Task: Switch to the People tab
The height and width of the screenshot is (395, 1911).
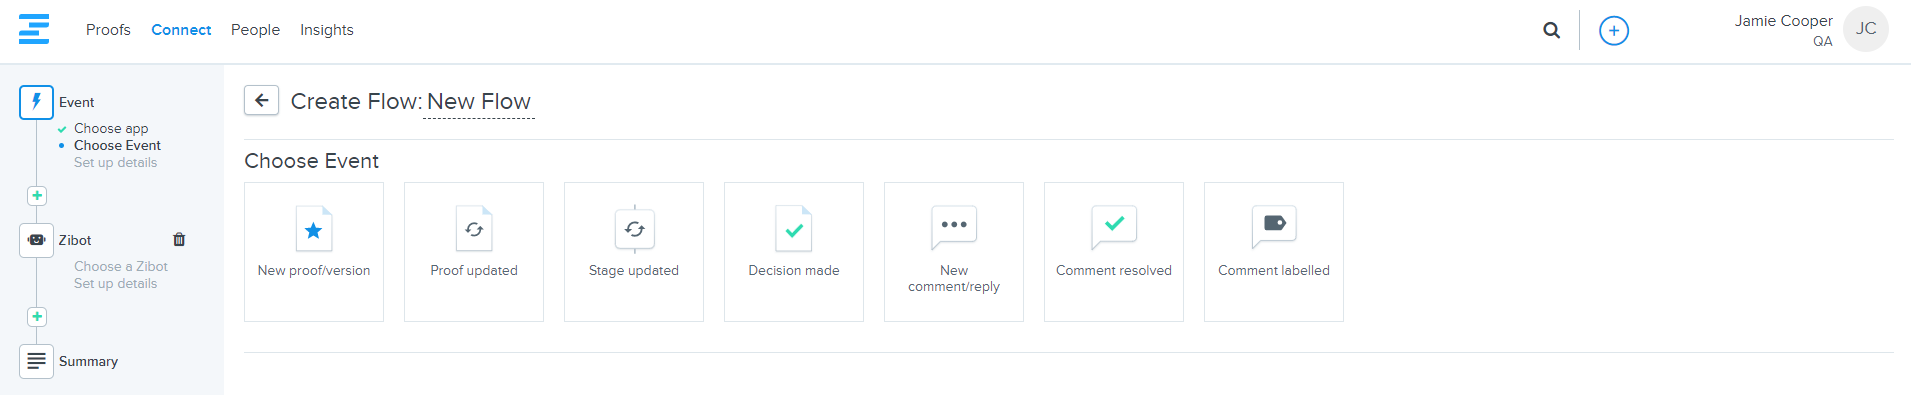Action: 255,30
